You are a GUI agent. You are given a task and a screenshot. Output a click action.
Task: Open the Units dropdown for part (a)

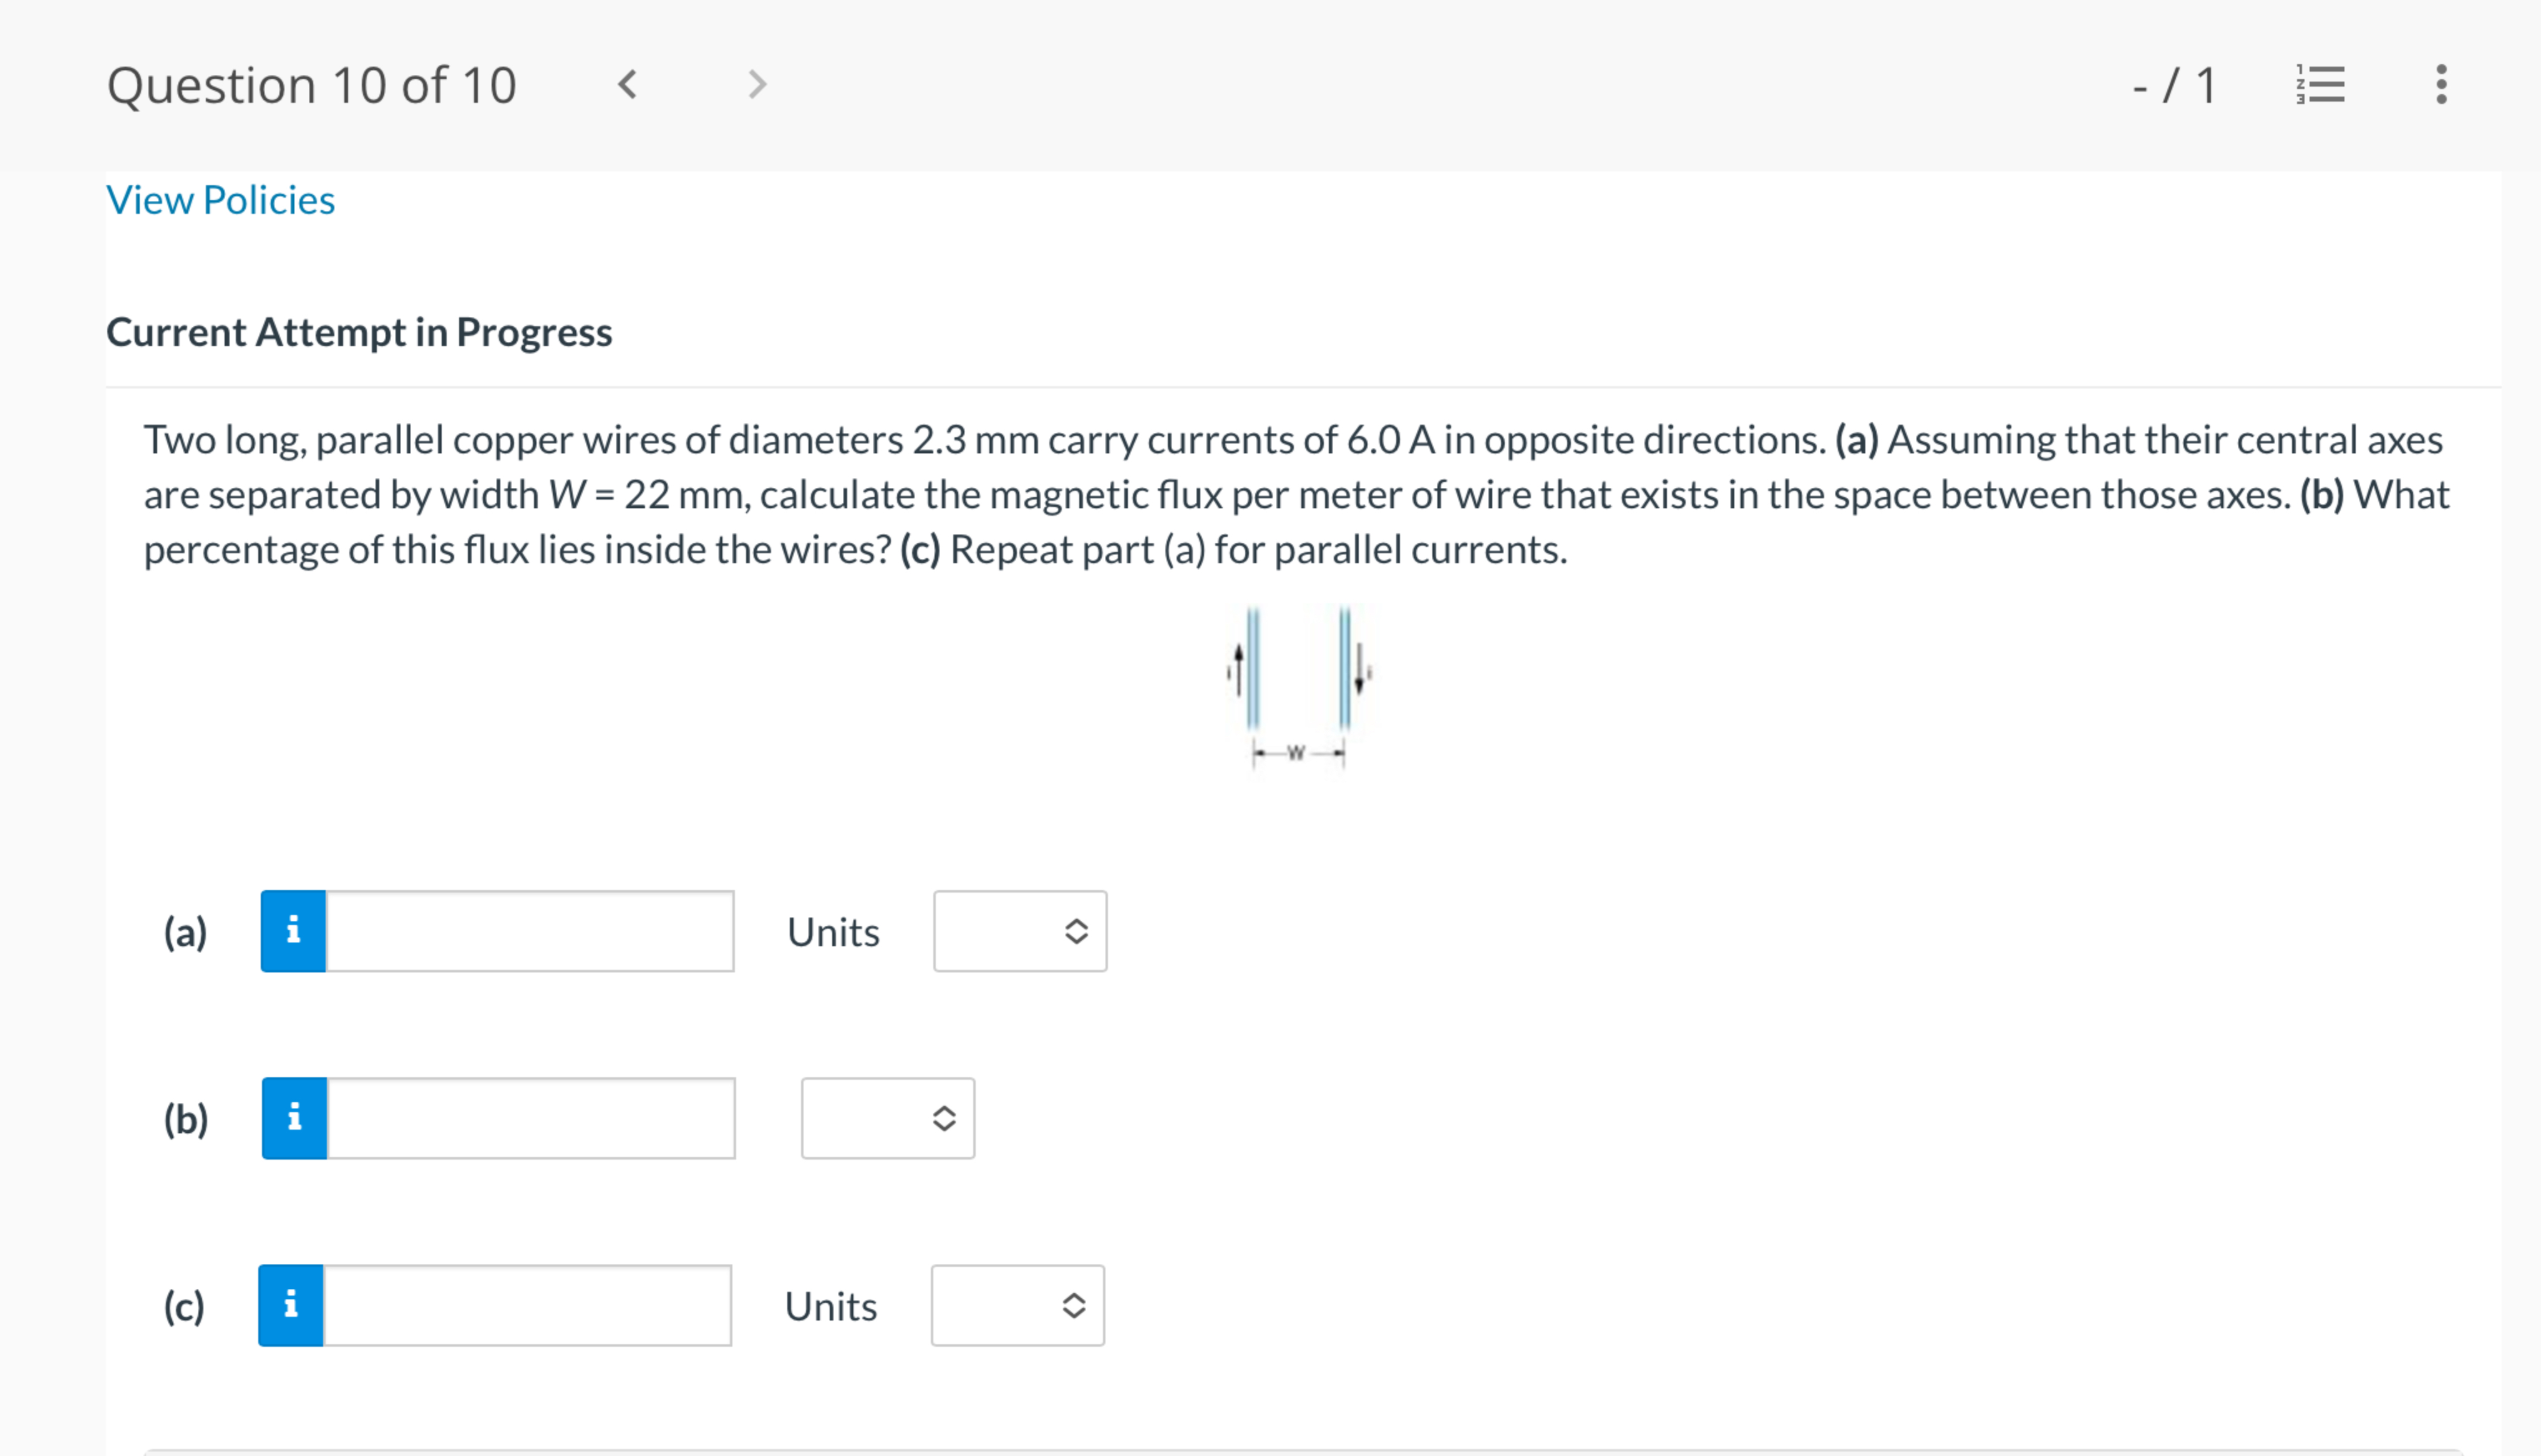[1019, 931]
